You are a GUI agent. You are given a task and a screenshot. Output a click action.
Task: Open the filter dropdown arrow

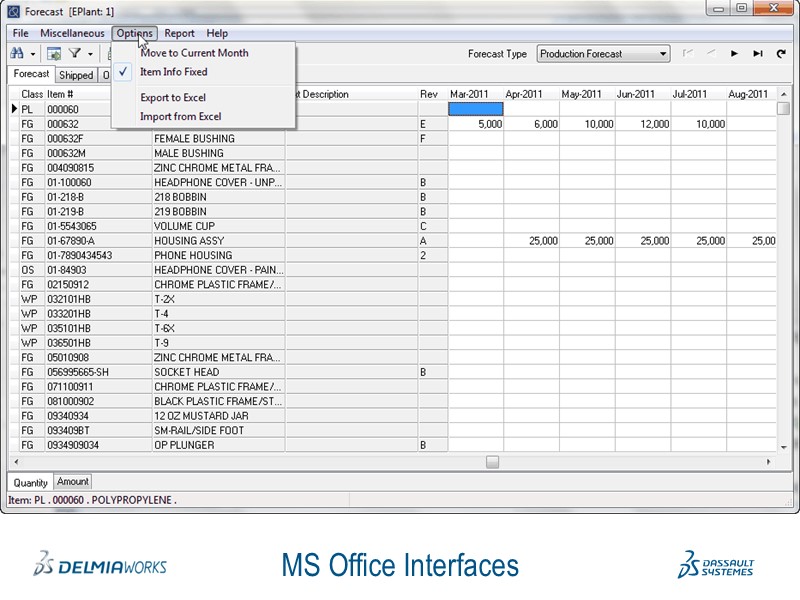coord(91,53)
